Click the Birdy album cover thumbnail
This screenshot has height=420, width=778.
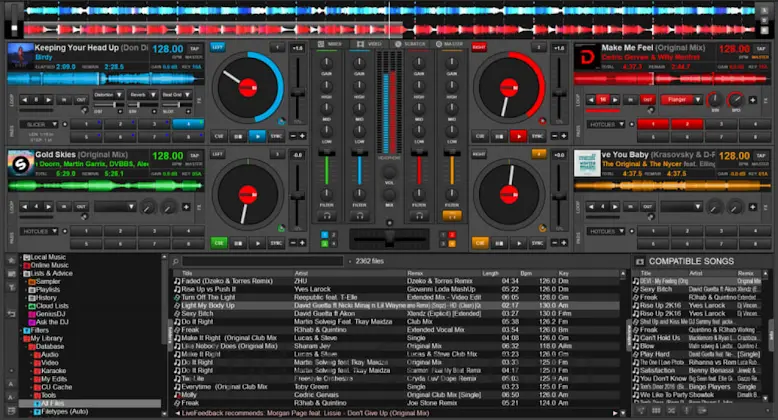click(19, 56)
